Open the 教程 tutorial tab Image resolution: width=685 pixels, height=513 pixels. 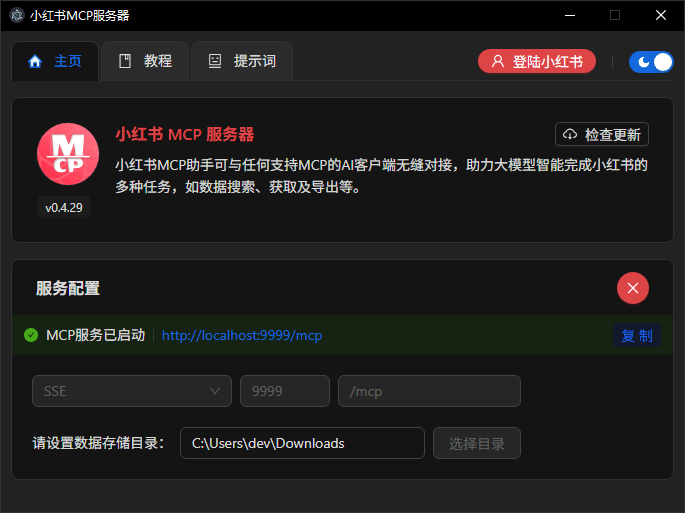145,61
